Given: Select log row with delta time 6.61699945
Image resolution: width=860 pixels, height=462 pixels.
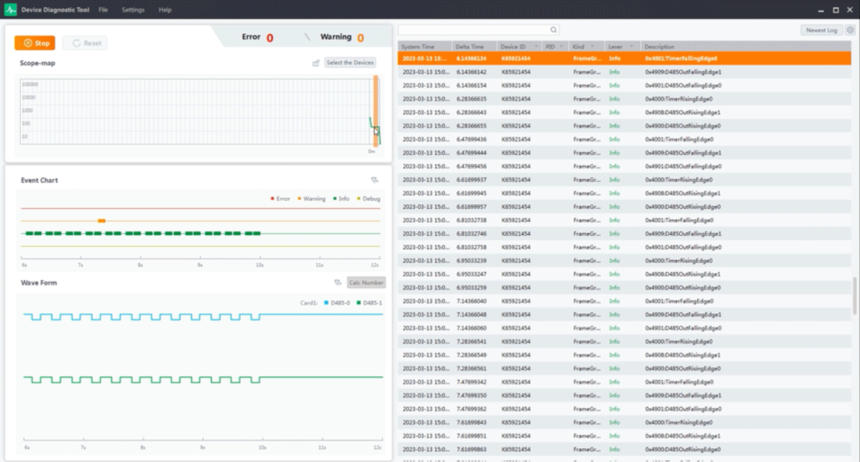Looking at the screenshot, I should click(624, 193).
